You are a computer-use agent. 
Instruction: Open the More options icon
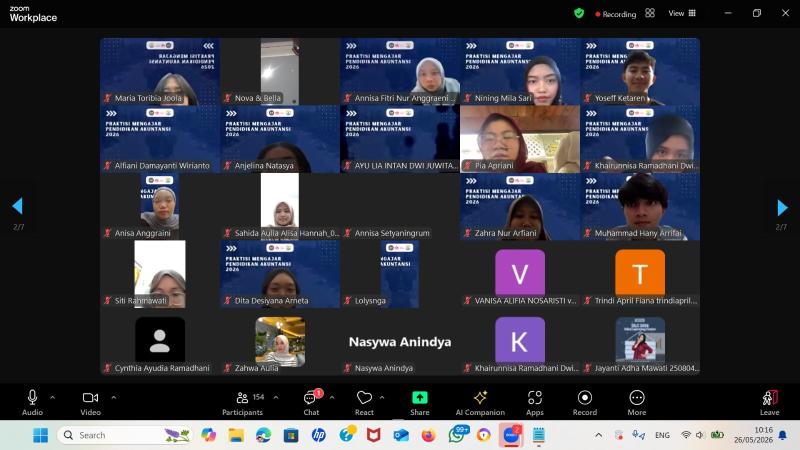coord(637,397)
